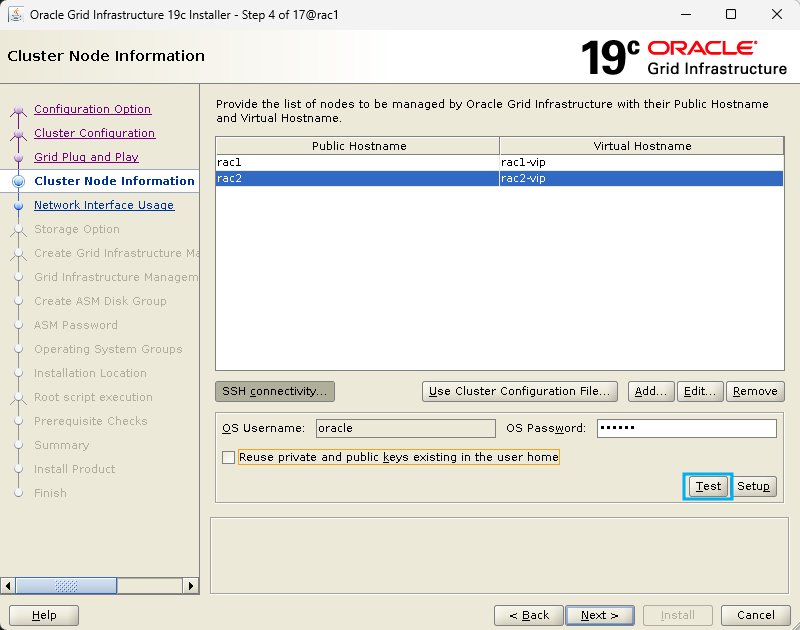Click the ASM Password step label

coord(76,325)
